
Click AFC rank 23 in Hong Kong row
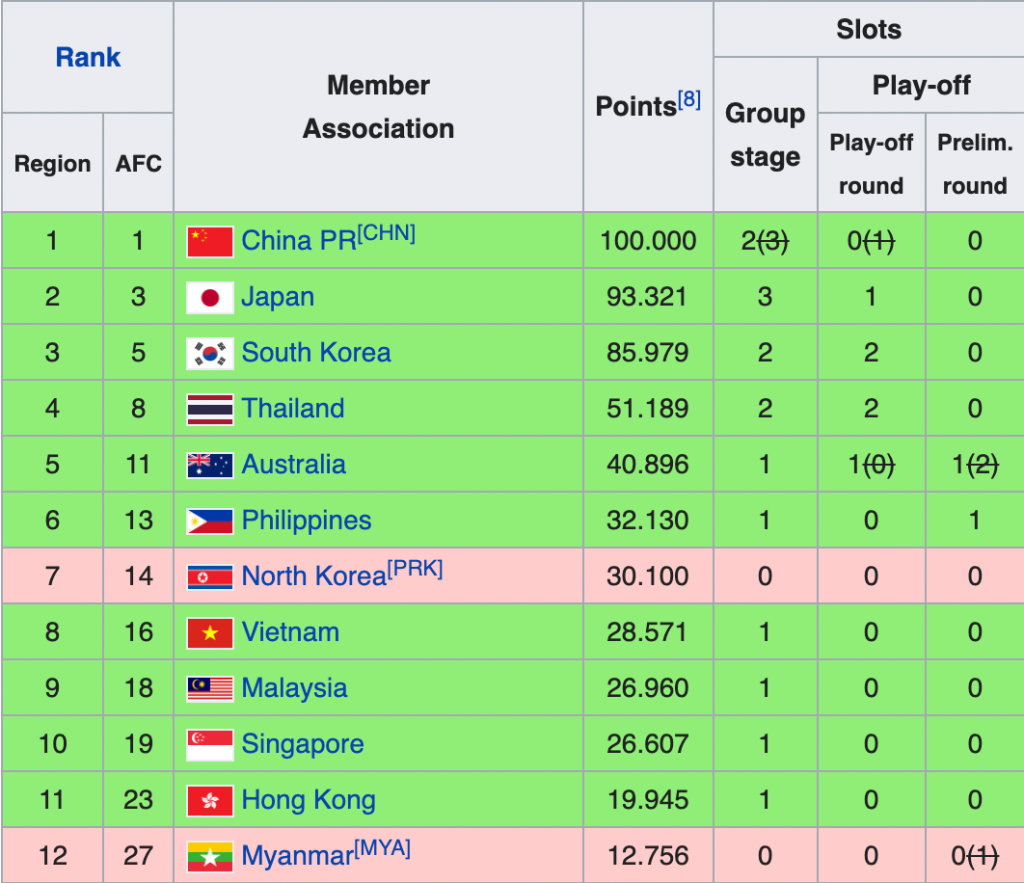(x=138, y=800)
